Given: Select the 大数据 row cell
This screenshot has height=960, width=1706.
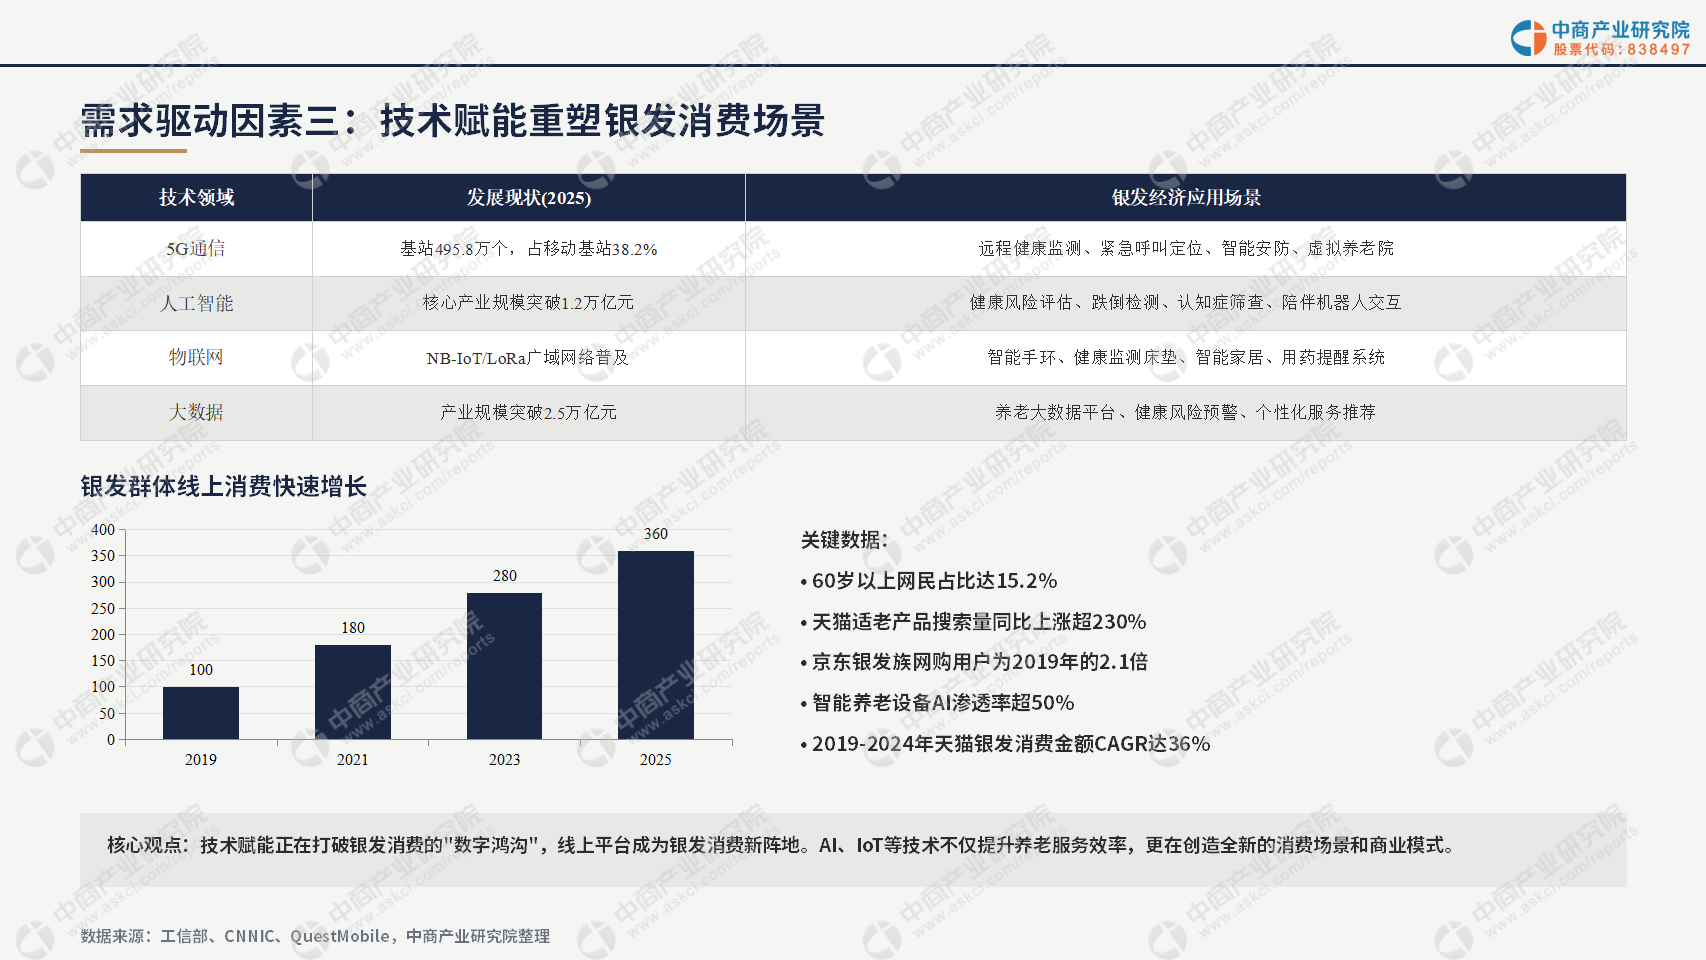Looking at the screenshot, I should 196,412.
